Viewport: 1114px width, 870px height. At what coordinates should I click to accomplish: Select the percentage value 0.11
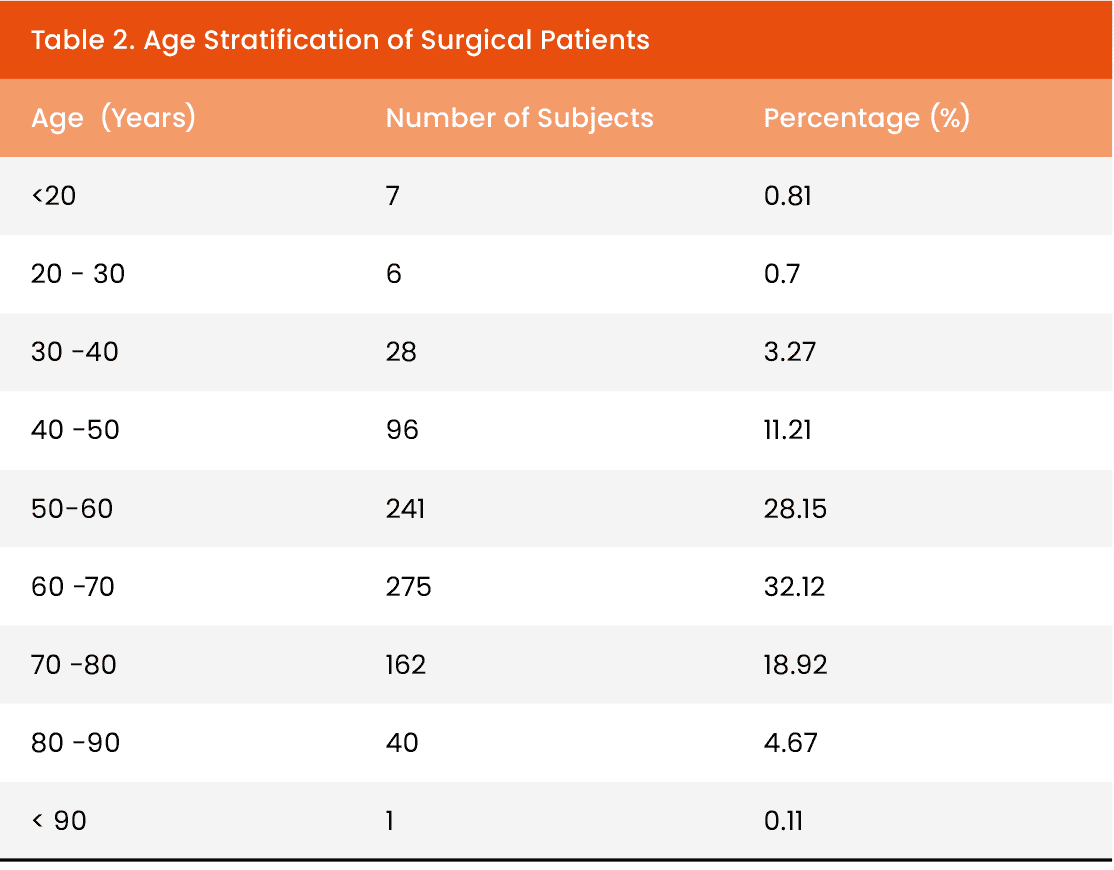pyautogui.click(x=783, y=821)
